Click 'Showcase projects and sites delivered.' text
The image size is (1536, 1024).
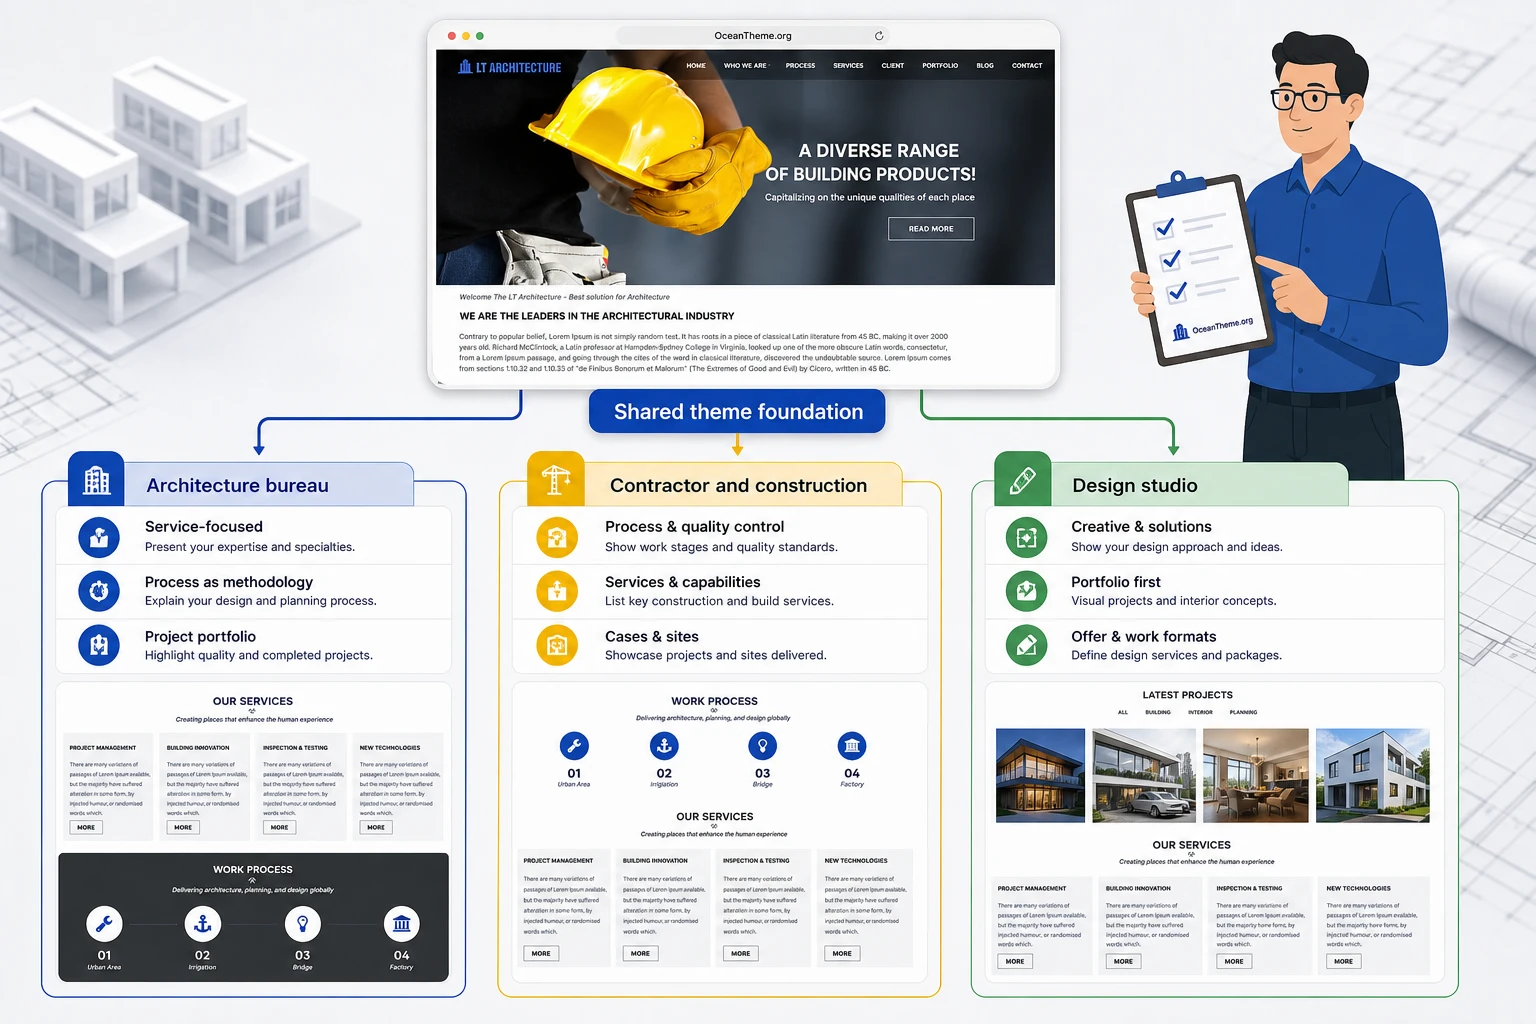[x=716, y=655]
